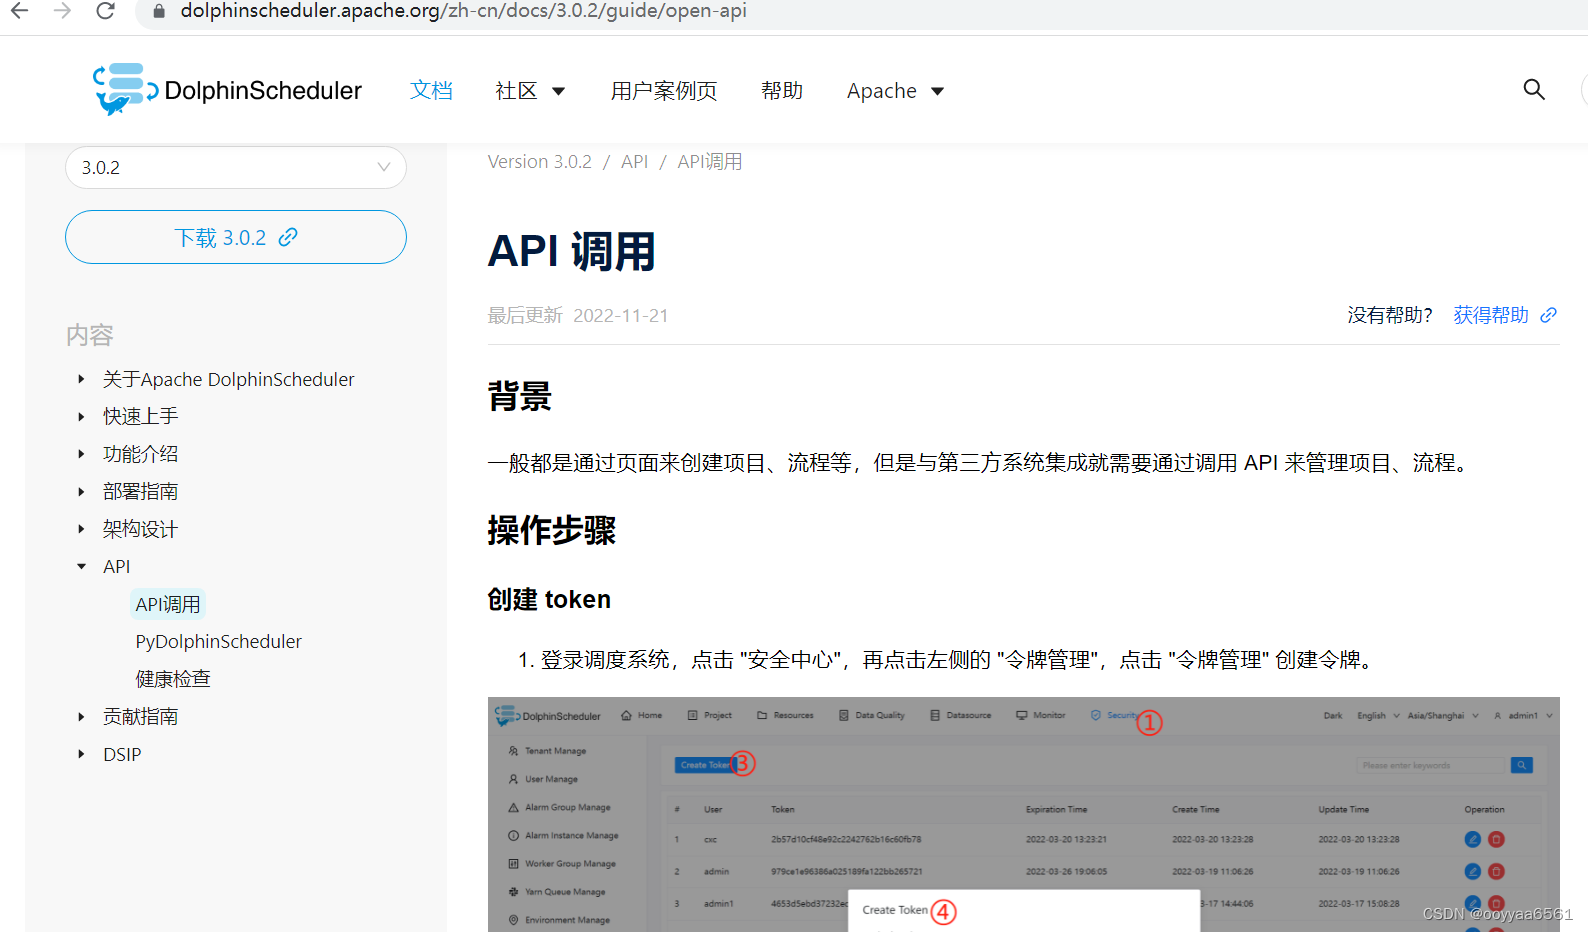Open the embedded token management screenshot
The height and width of the screenshot is (932, 1588).
pos(1023,814)
